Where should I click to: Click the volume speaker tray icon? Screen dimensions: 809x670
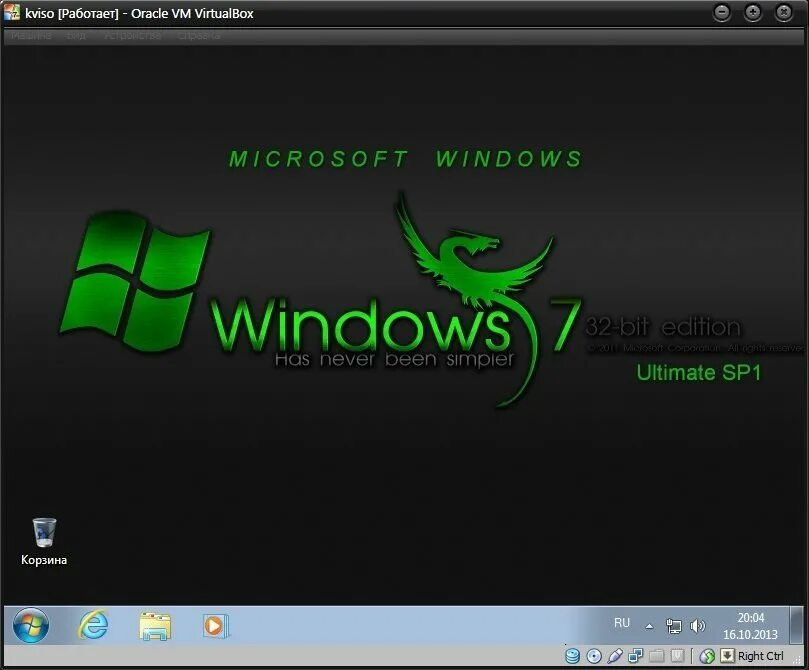point(698,626)
